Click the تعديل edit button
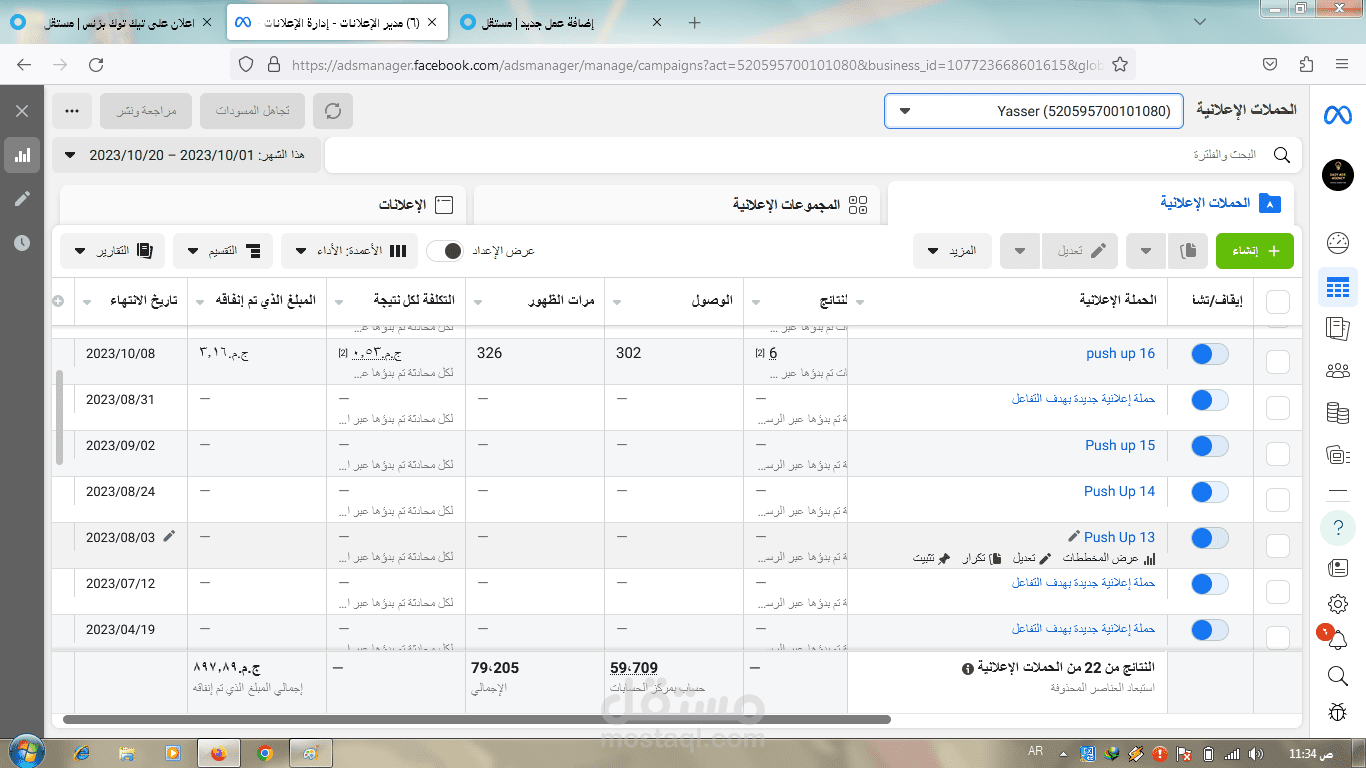 1080,251
